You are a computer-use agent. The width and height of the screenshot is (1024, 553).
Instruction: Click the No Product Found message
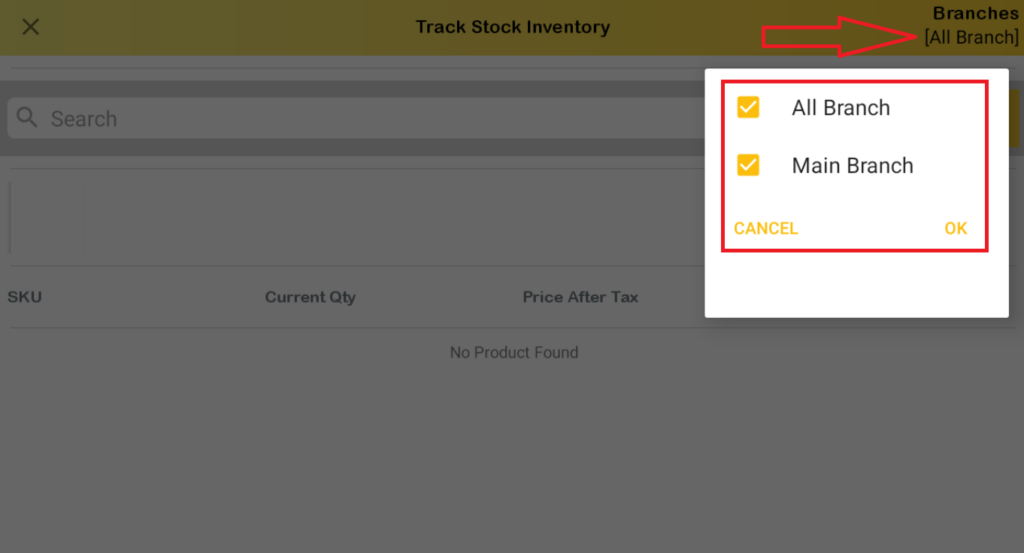pyautogui.click(x=514, y=352)
